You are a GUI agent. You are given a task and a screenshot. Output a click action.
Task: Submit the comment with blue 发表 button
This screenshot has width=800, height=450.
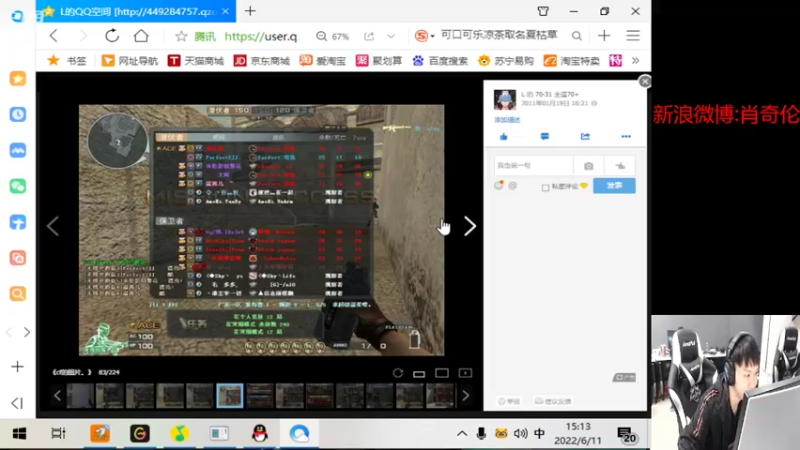(x=614, y=186)
